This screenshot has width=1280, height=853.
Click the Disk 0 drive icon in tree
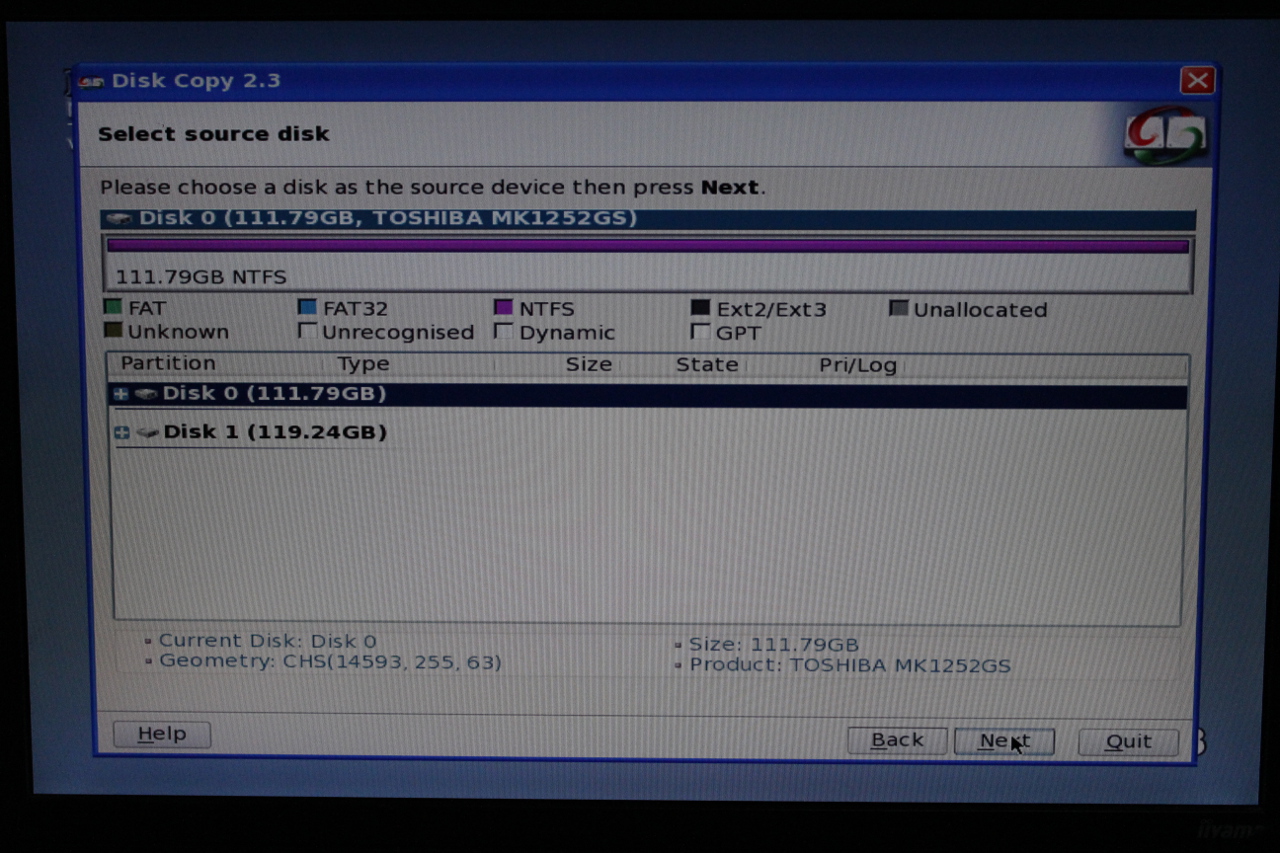click(x=146, y=394)
